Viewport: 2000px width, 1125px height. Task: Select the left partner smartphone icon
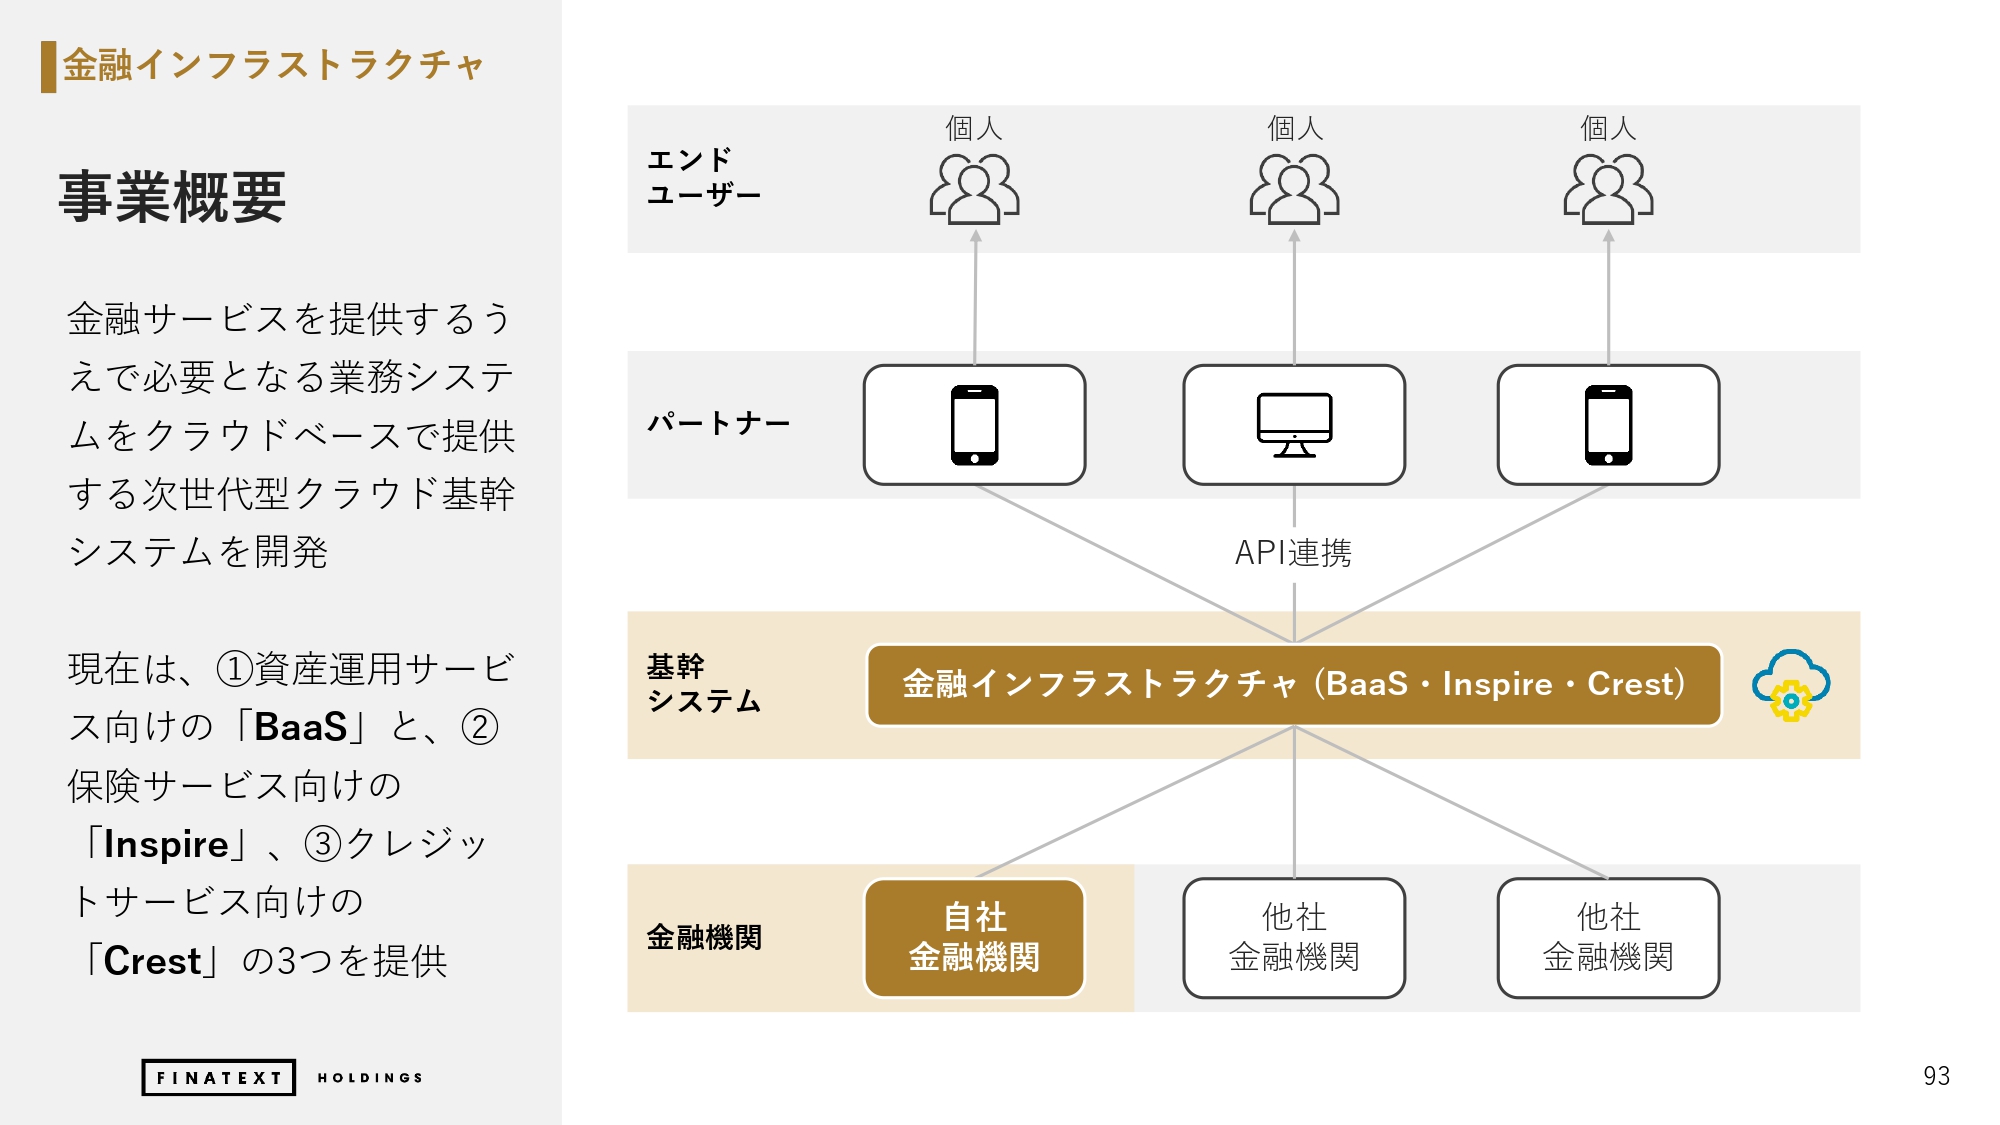(x=974, y=425)
